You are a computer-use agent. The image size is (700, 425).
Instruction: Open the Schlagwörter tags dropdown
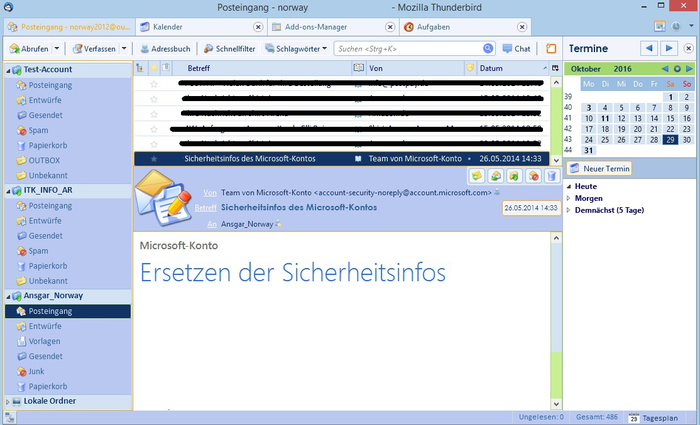(296, 49)
